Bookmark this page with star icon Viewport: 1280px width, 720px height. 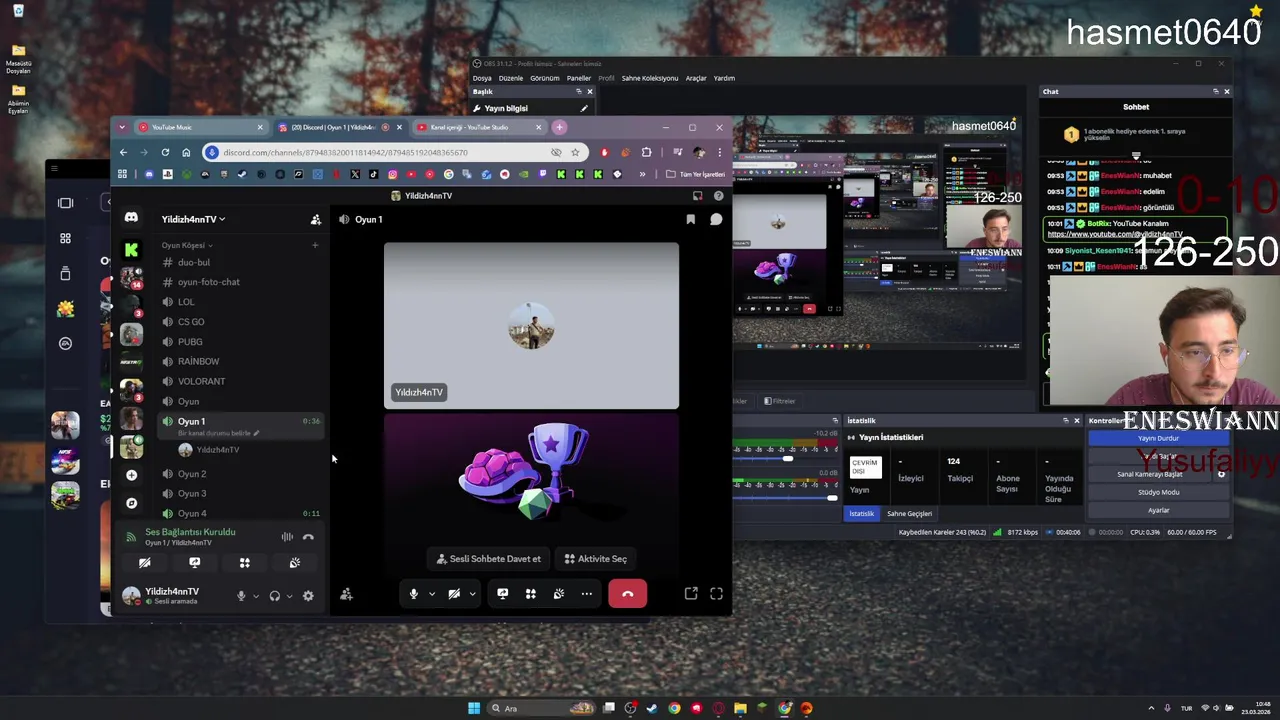[575, 152]
